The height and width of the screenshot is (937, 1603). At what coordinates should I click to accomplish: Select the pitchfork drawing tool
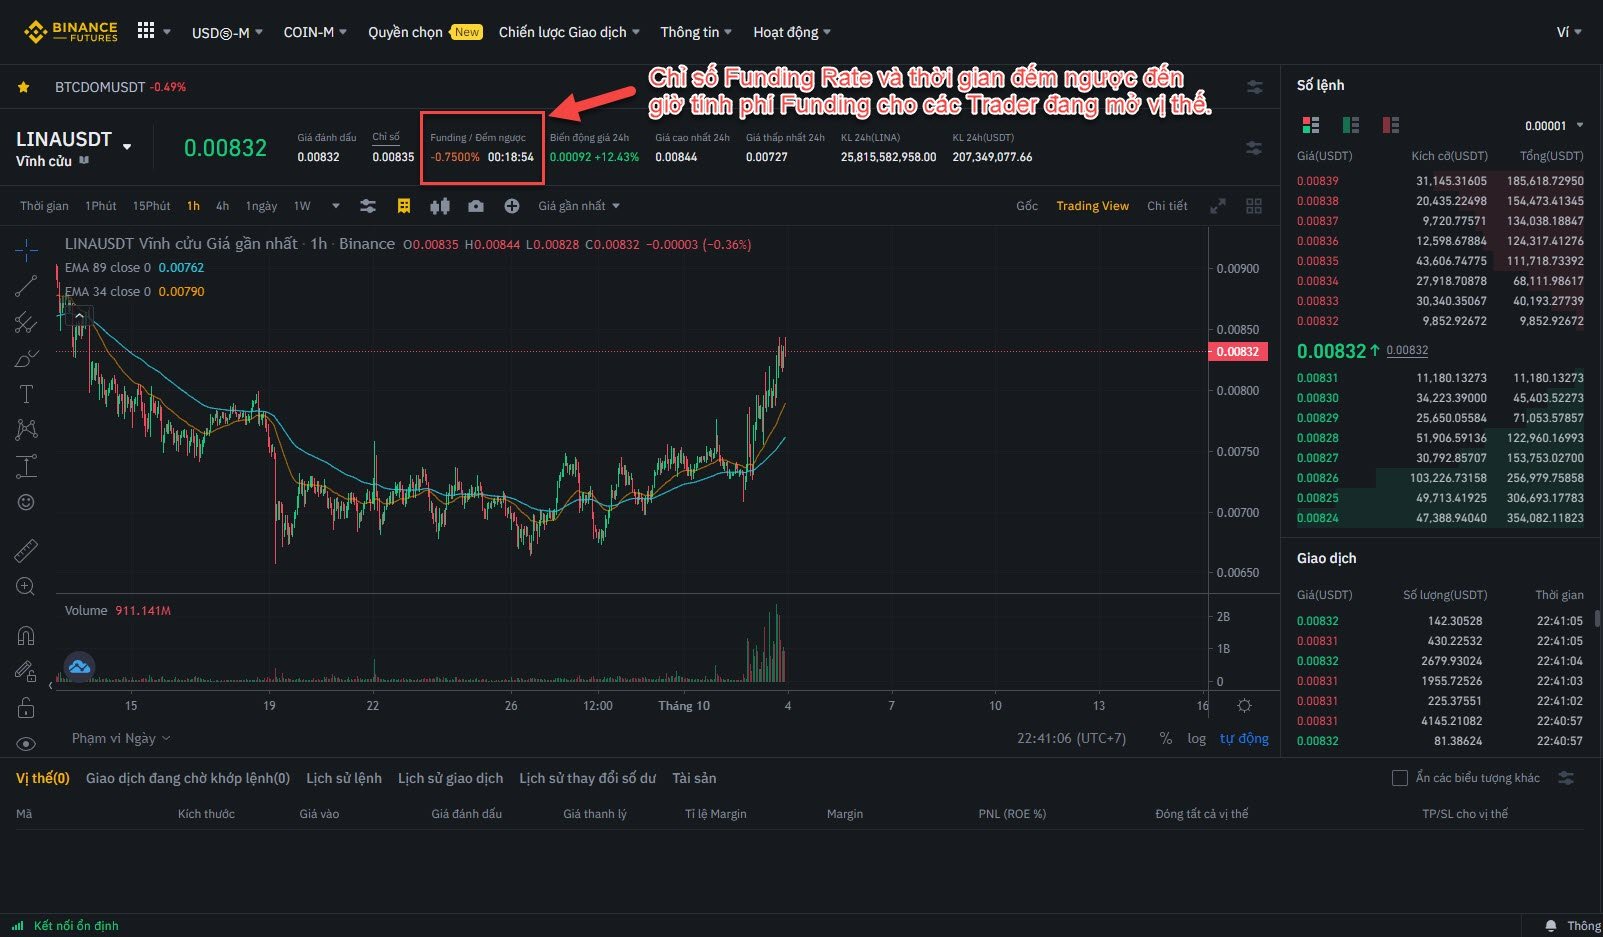point(26,322)
